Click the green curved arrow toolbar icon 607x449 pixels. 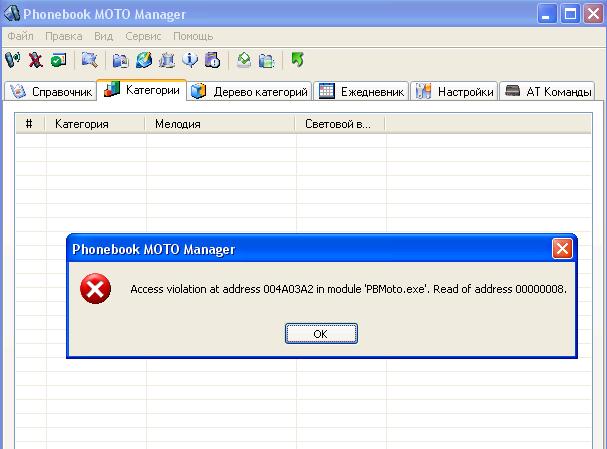coord(297,60)
